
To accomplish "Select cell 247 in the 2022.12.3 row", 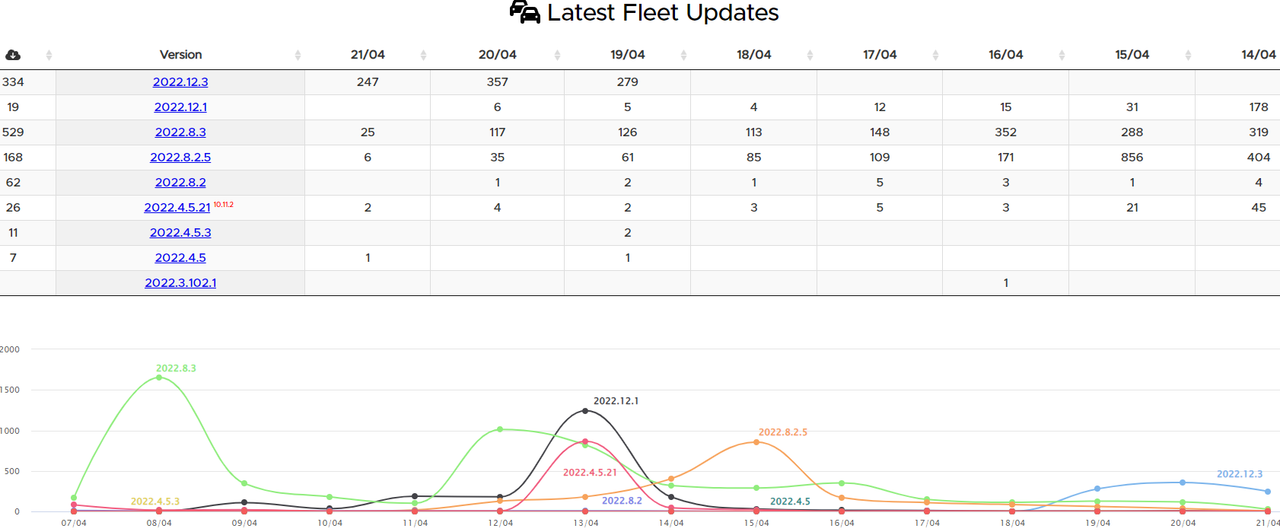I will [x=367, y=82].
